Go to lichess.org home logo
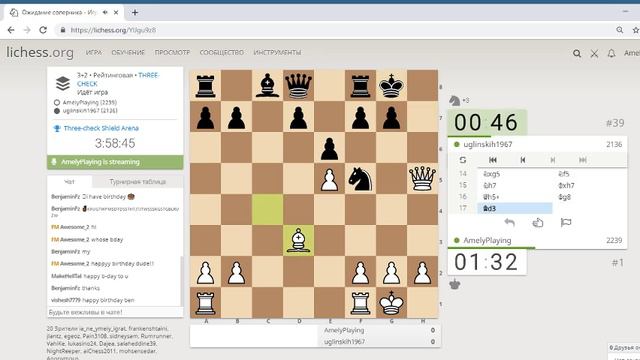The width and height of the screenshot is (640, 360). point(40,53)
